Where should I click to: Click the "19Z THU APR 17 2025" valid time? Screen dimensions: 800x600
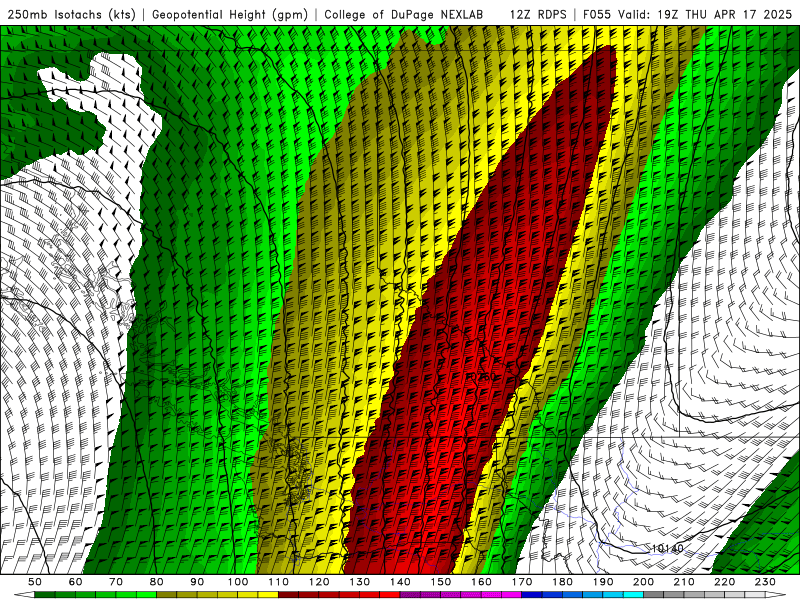(724, 15)
